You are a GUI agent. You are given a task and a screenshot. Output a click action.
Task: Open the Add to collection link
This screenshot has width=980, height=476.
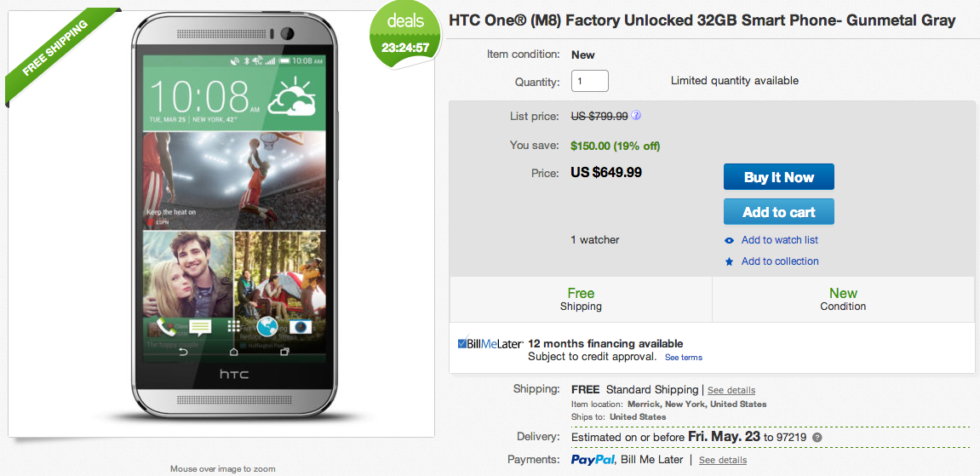point(779,261)
